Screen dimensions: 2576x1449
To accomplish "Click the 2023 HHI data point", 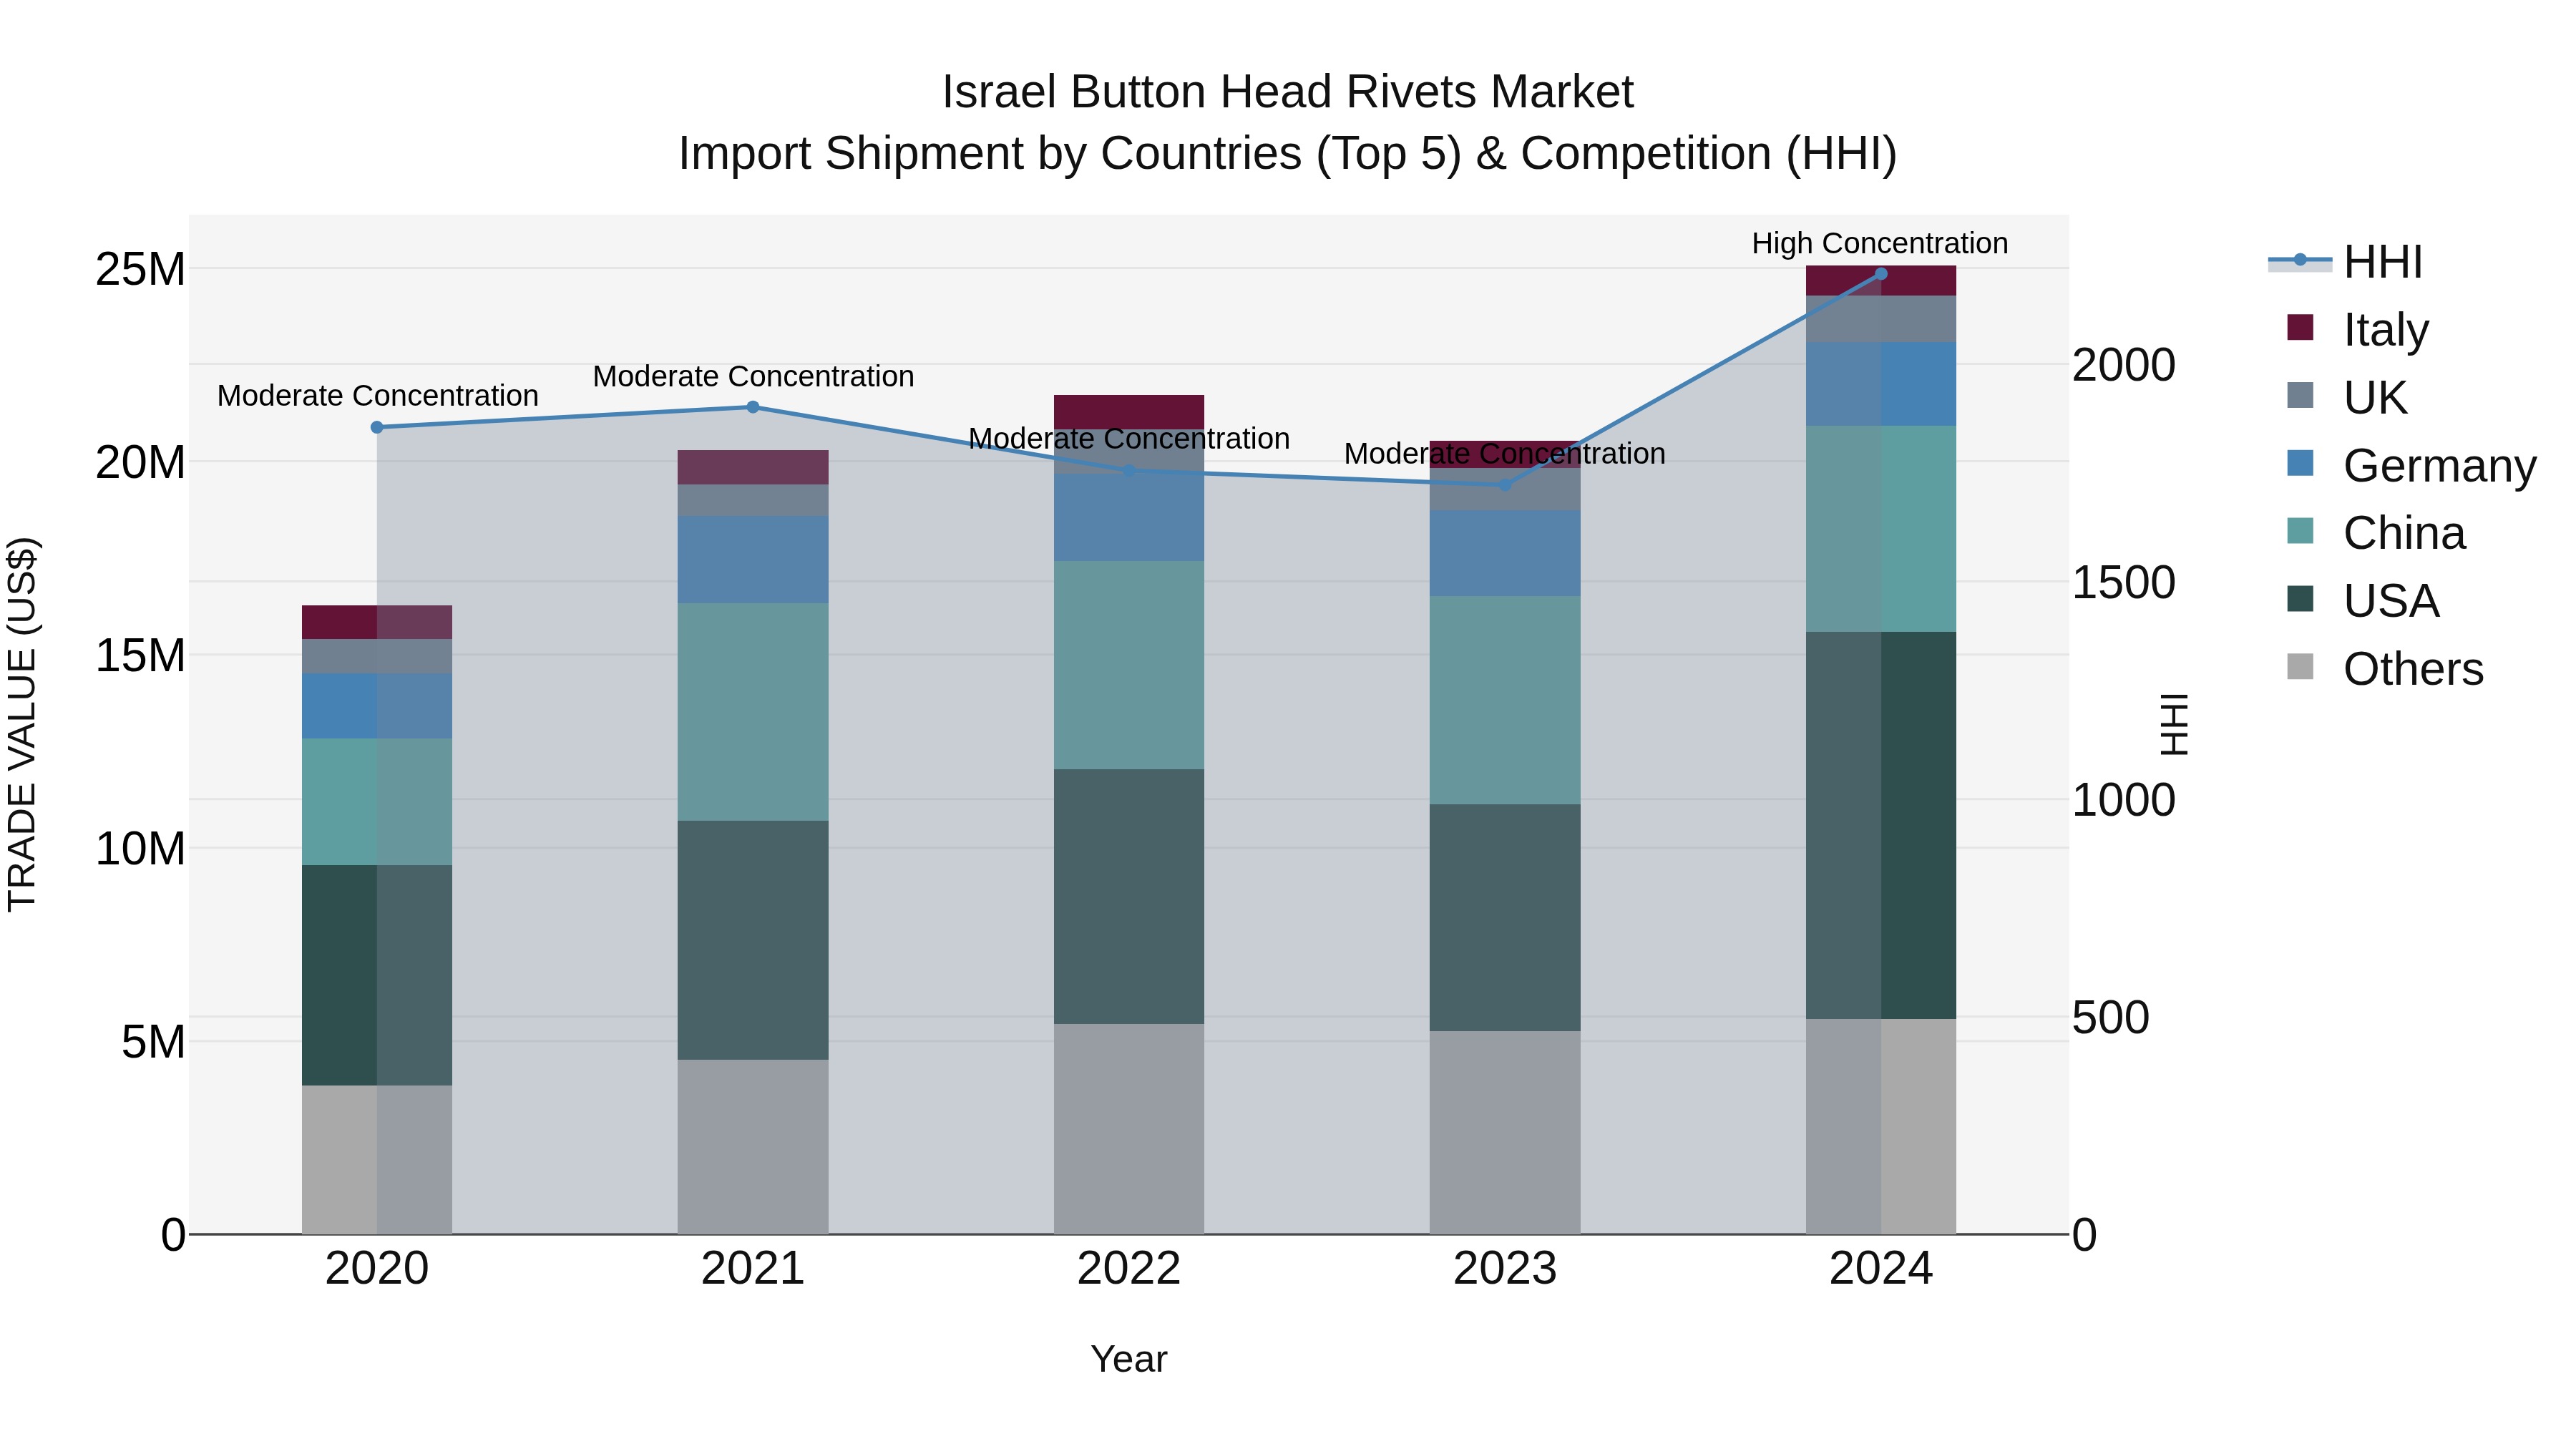I will click(x=1505, y=485).
